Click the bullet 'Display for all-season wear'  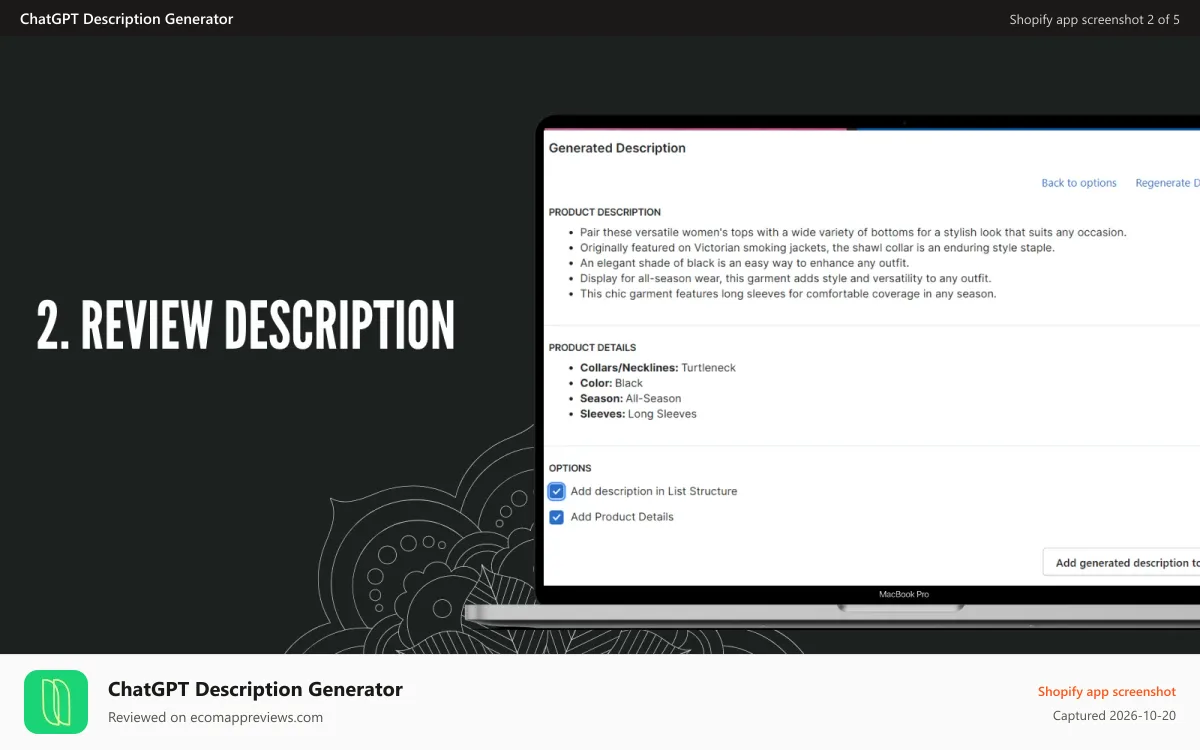(786, 278)
